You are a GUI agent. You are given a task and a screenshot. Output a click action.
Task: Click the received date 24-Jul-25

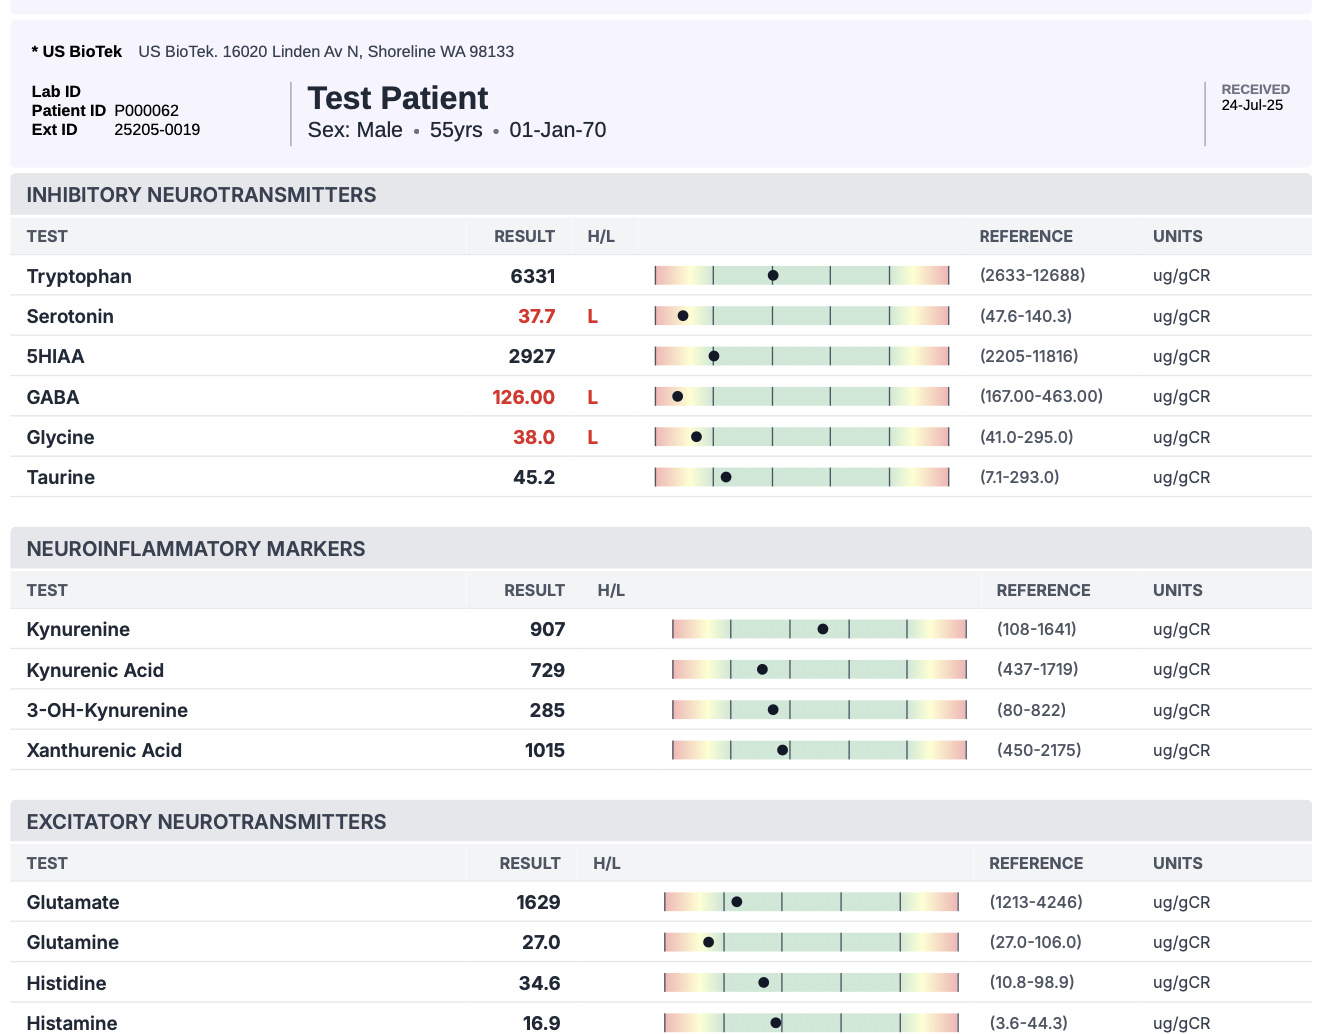pos(1251,105)
